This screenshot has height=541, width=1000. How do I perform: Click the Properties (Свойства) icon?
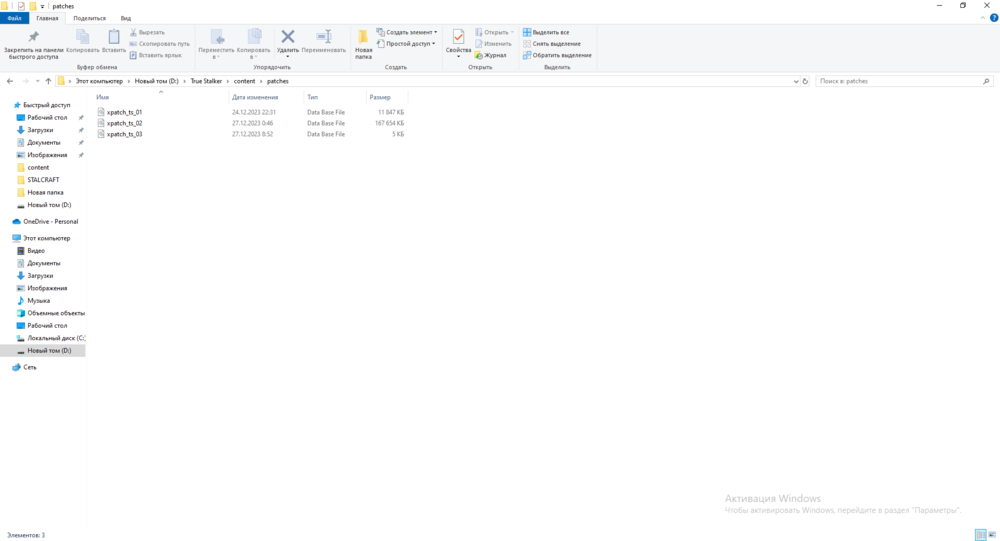click(458, 37)
